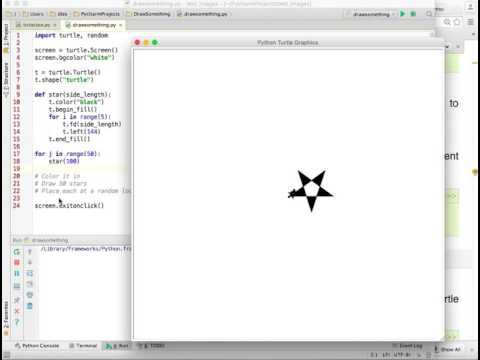The image size is (480, 360).
Task: Open the Python Console tab
Action: point(37,346)
